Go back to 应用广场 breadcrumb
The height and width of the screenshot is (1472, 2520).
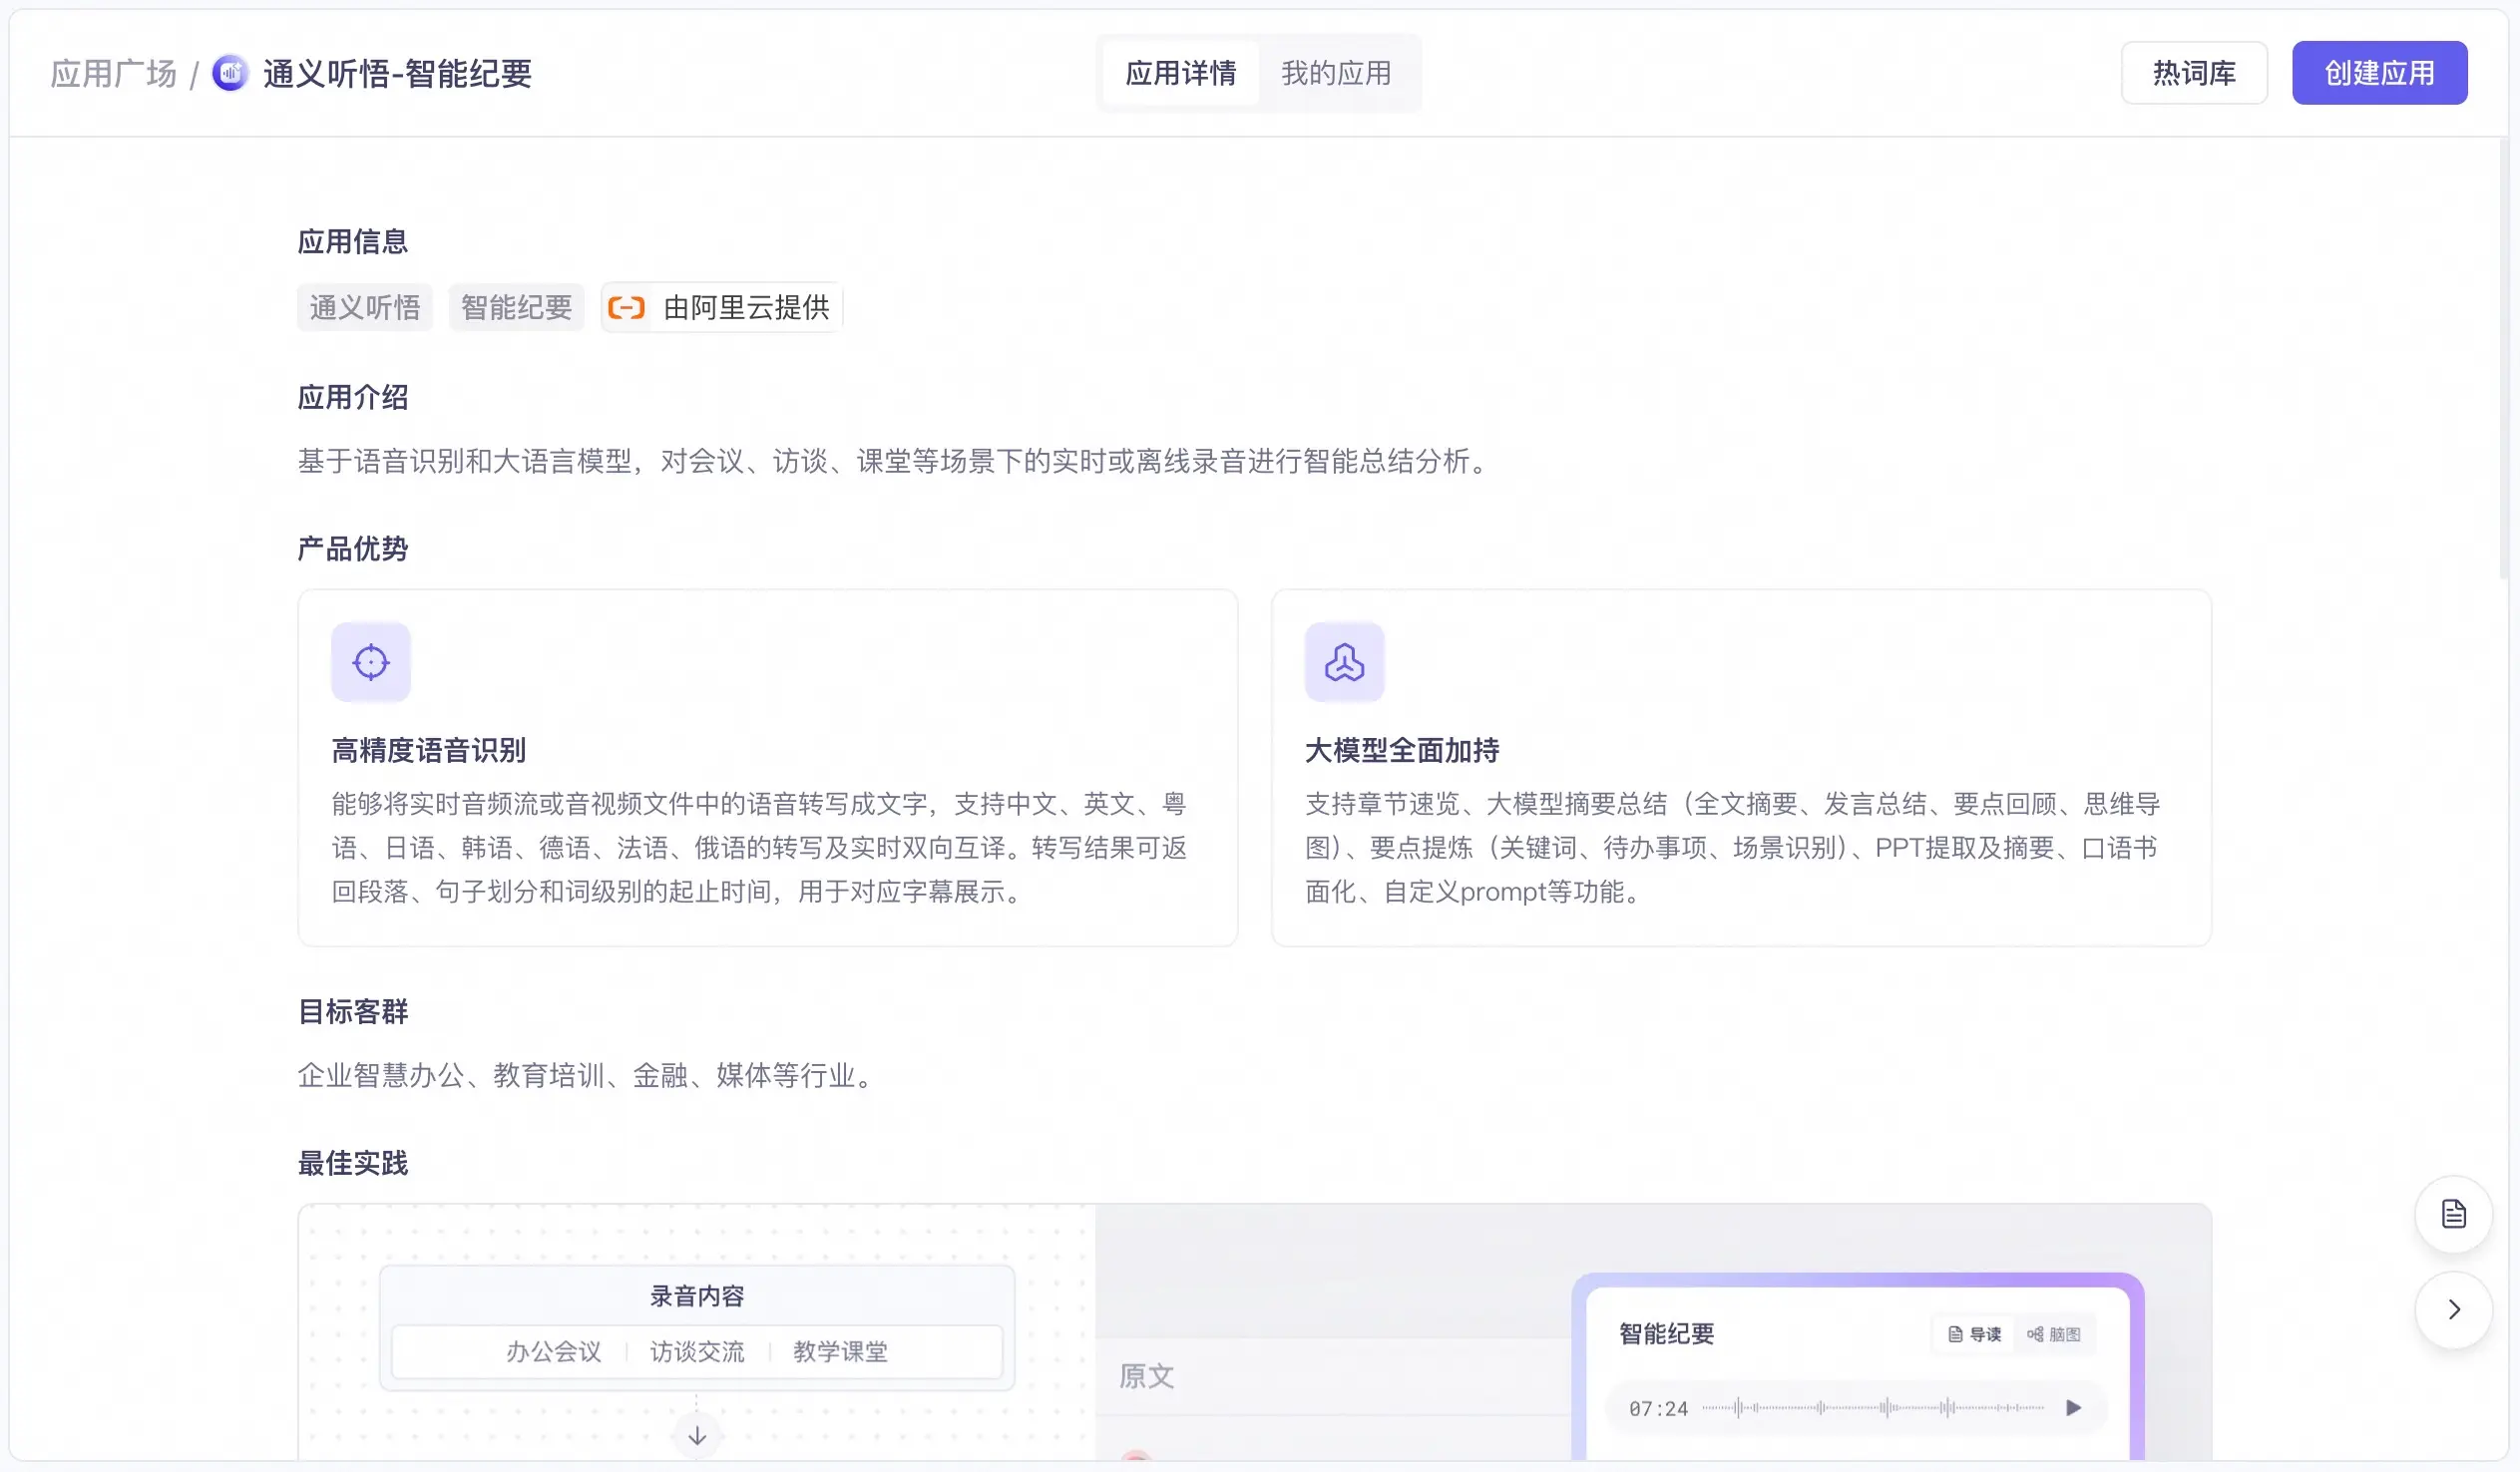(113, 73)
